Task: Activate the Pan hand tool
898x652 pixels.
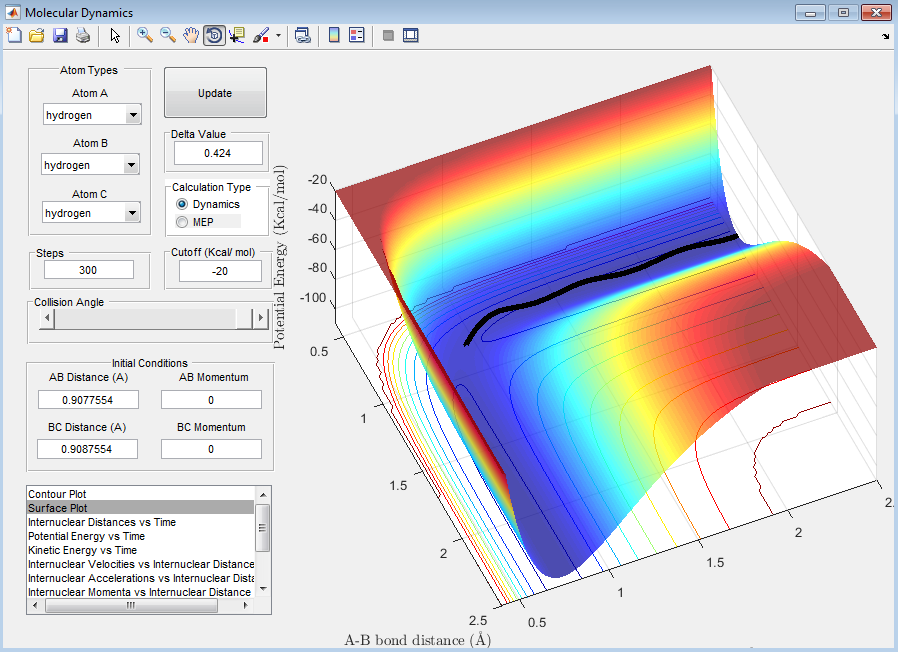Action: point(191,35)
